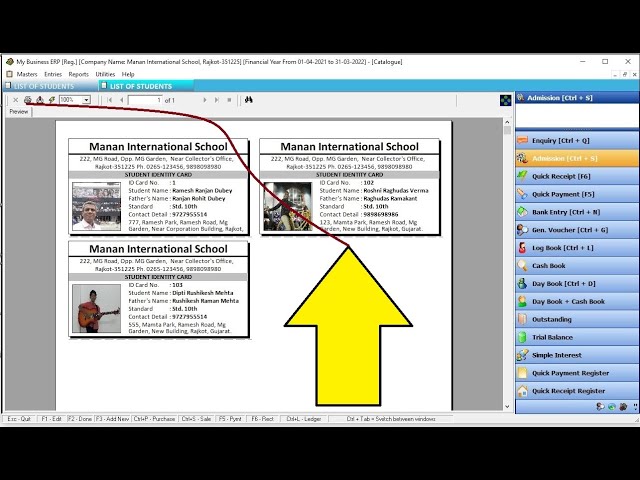Open the Masters menu

coord(27,74)
